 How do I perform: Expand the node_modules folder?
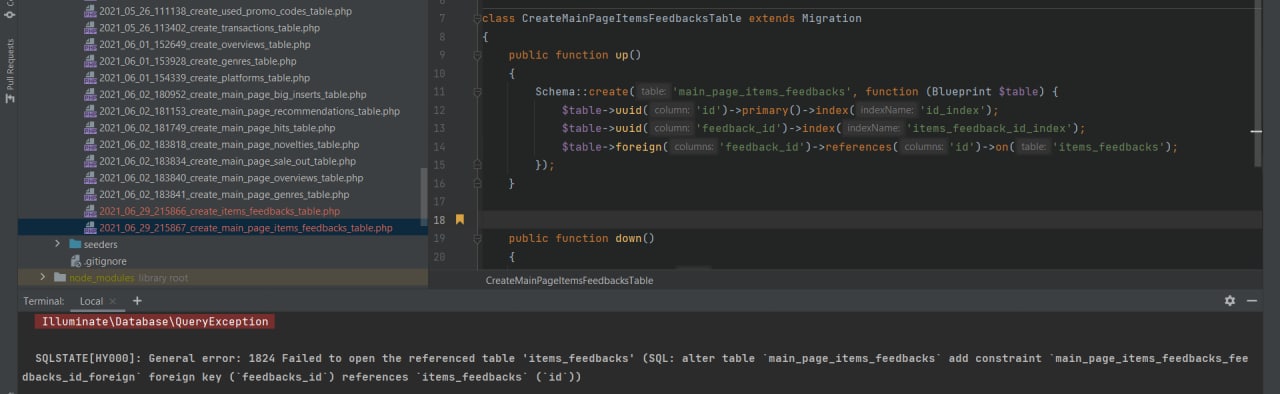[x=42, y=277]
